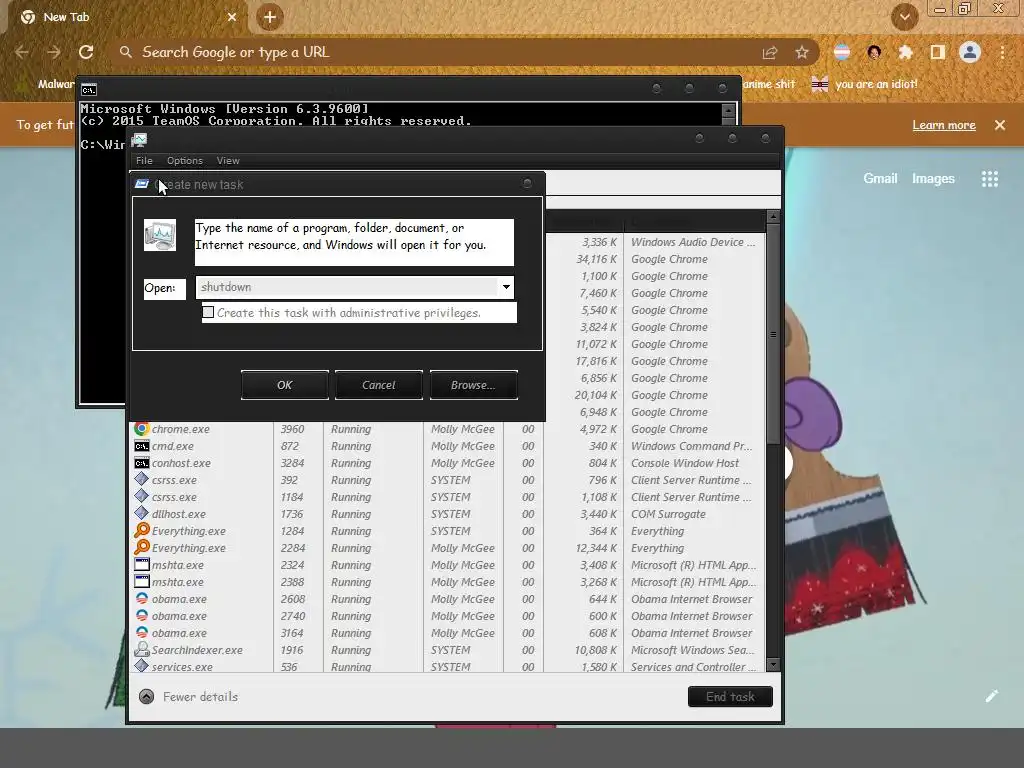Click End task button

pyautogui.click(x=730, y=697)
